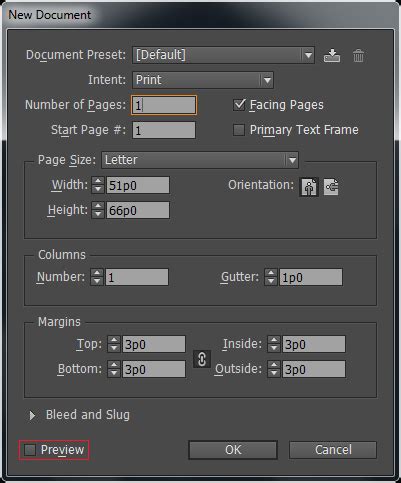This screenshot has width=401, height=483.
Task: Click the Save Document Preset icon
Action: [332, 55]
